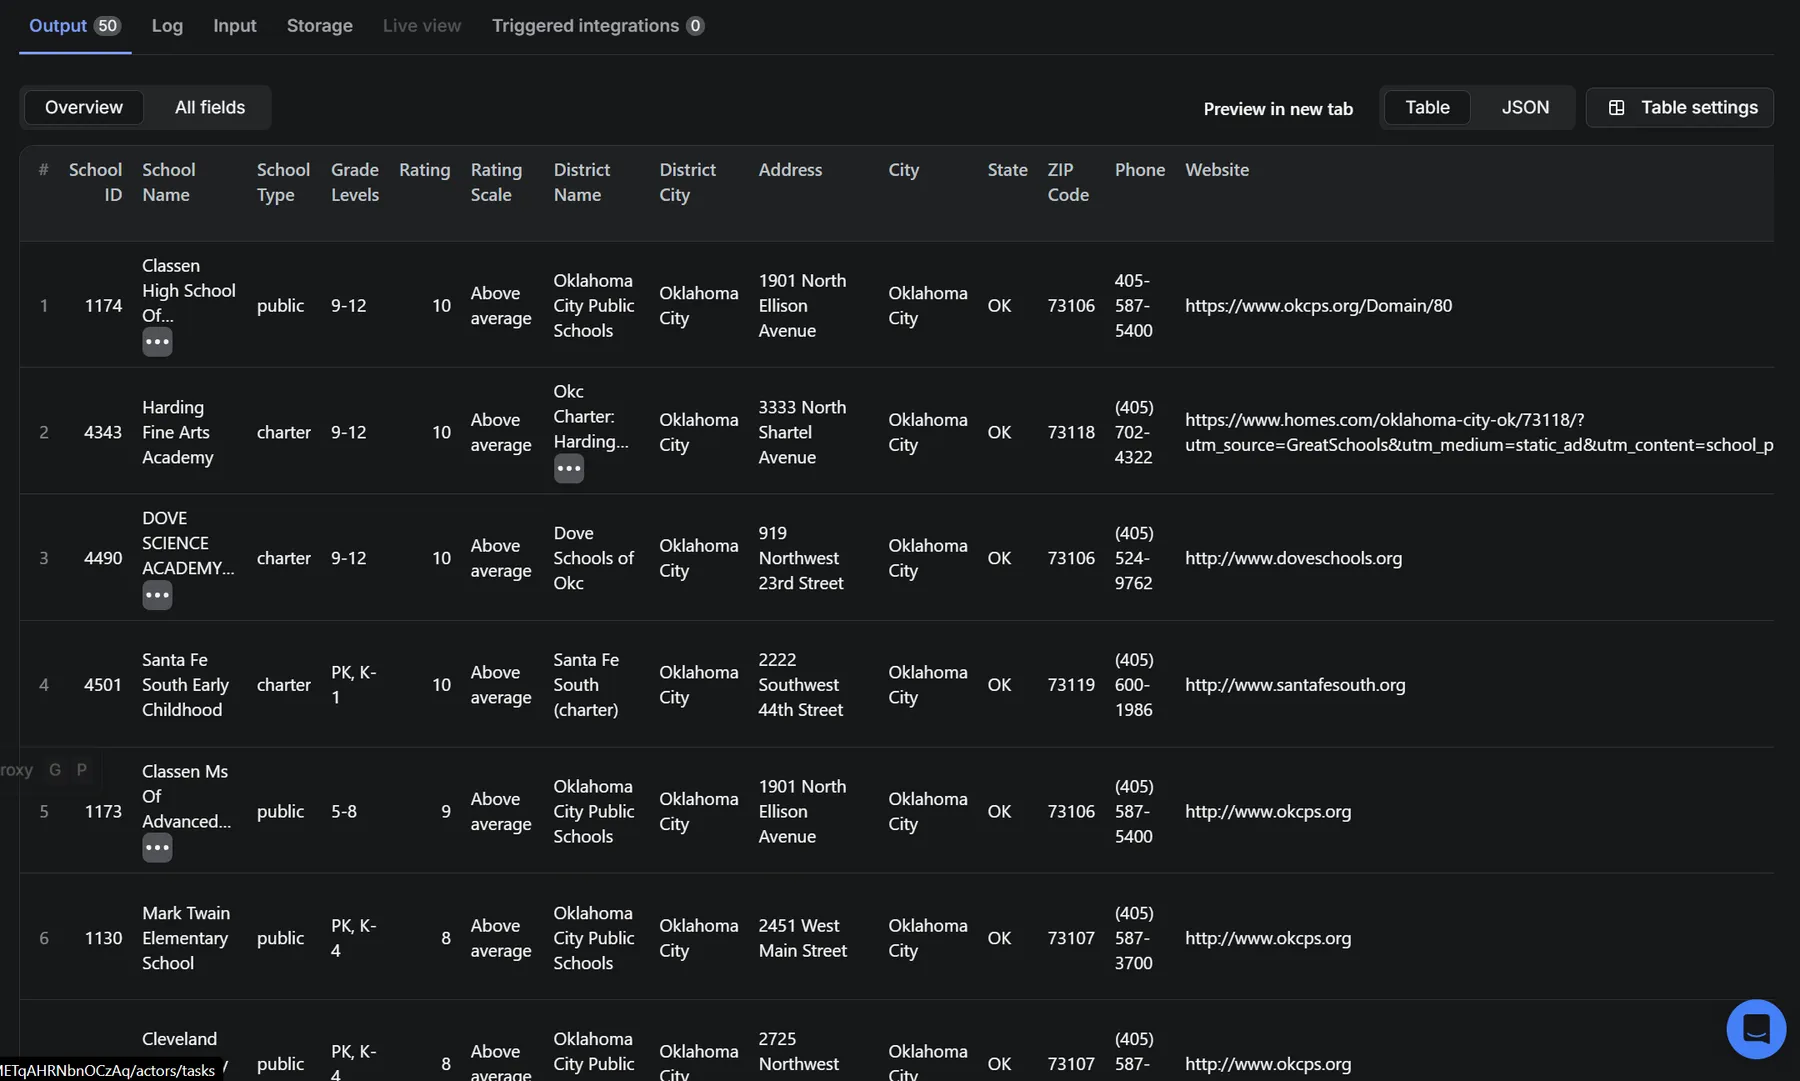Switch to the Storage tab
This screenshot has height=1081, width=1800.
point(319,26)
